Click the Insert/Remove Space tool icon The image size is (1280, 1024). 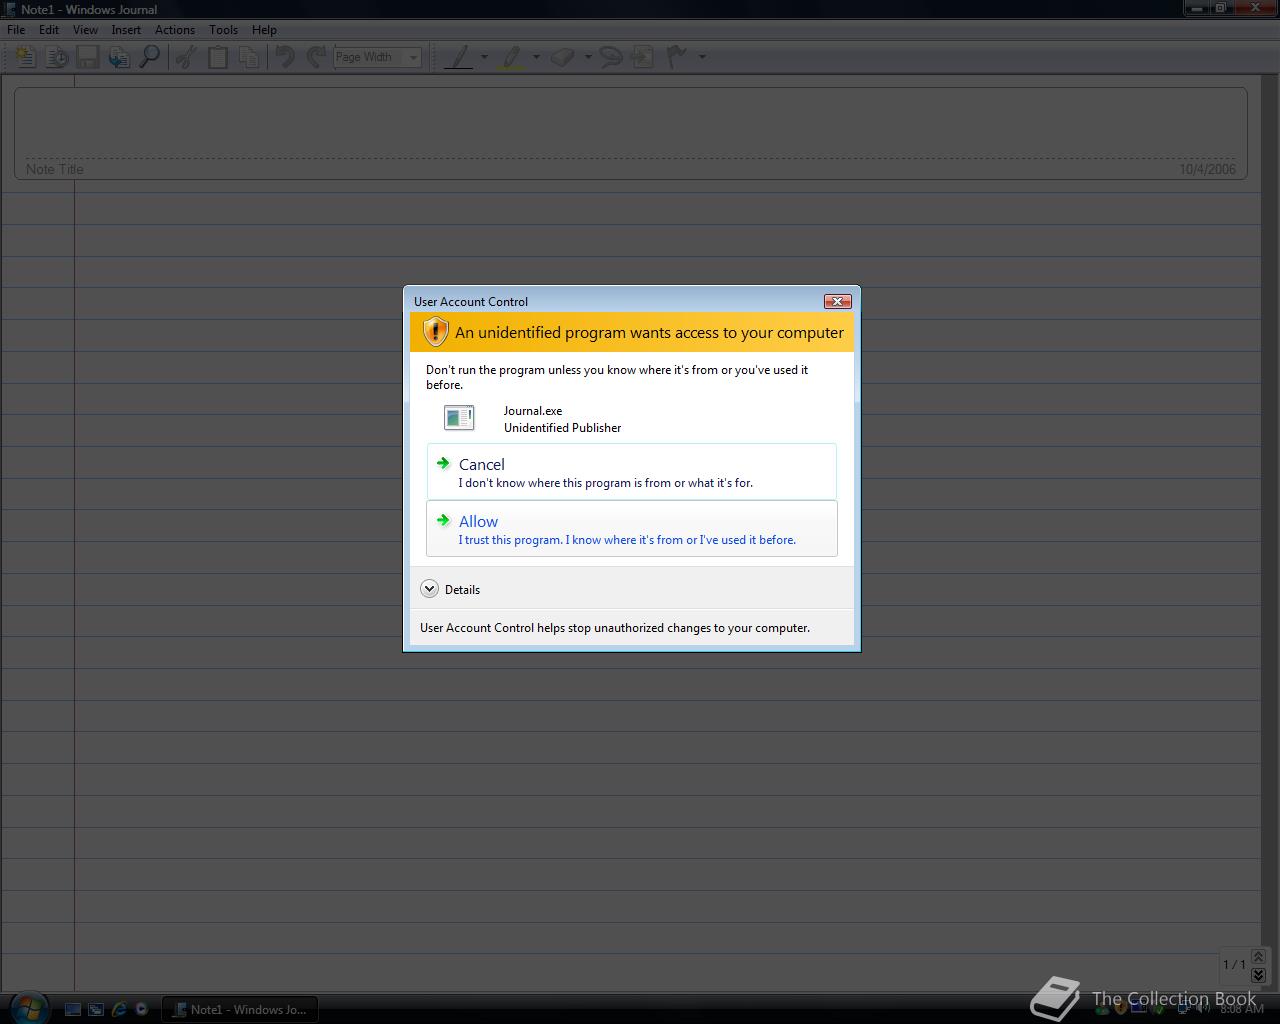point(642,57)
